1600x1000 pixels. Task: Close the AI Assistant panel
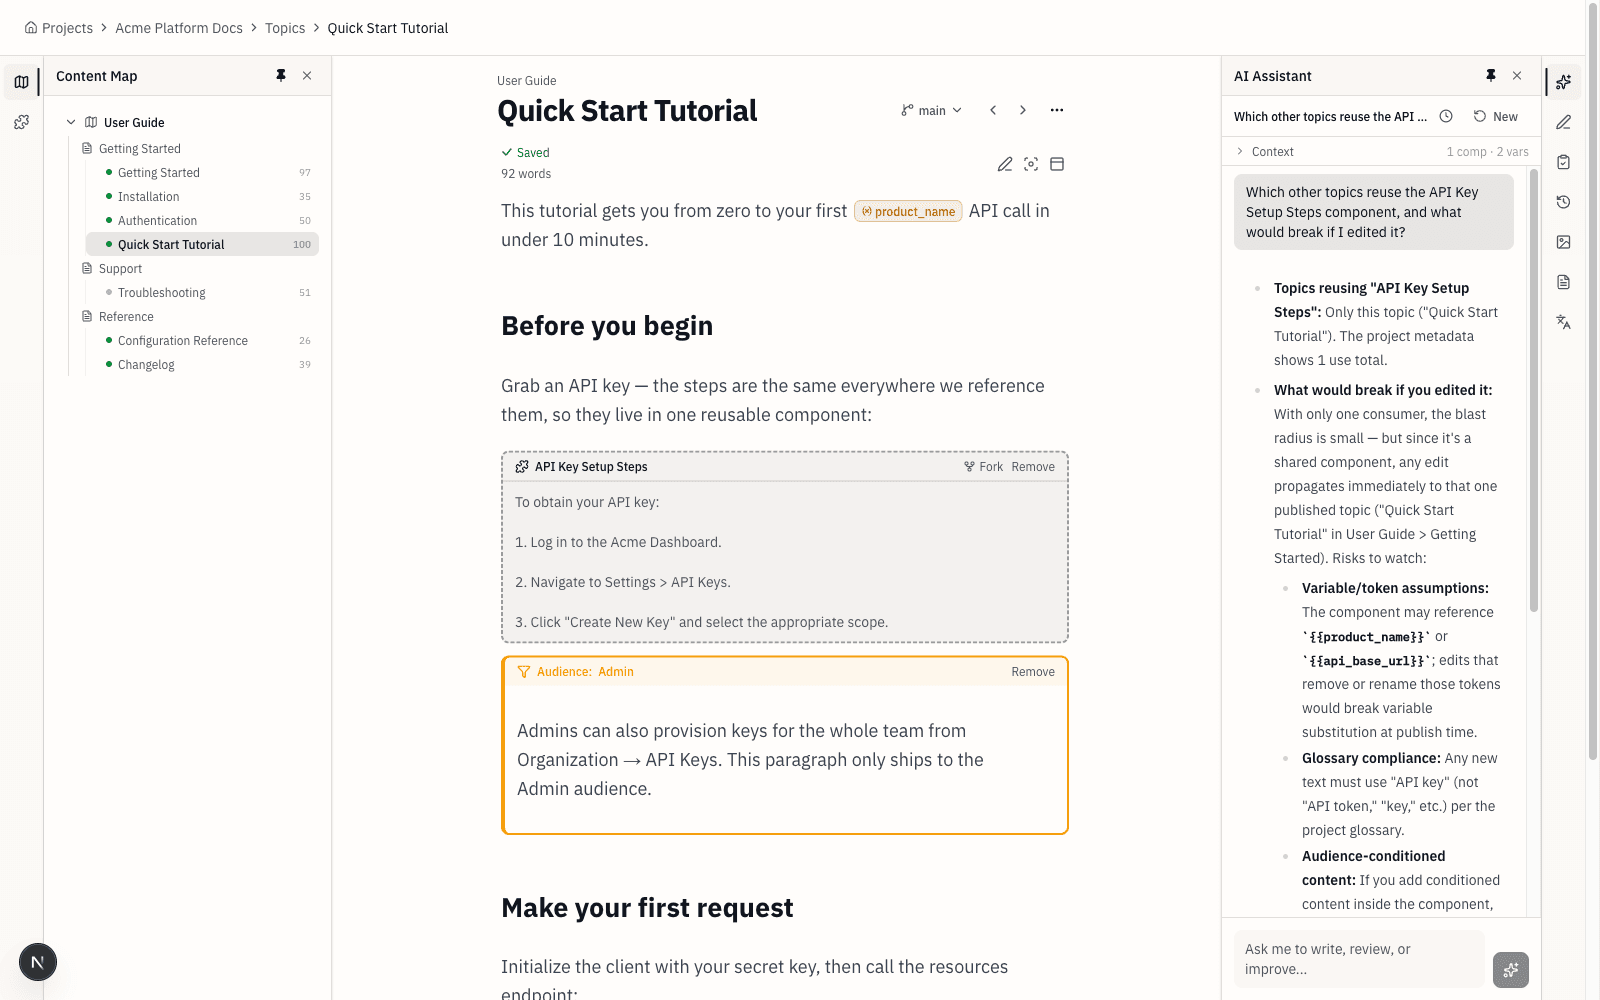[x=1517, y=76]
